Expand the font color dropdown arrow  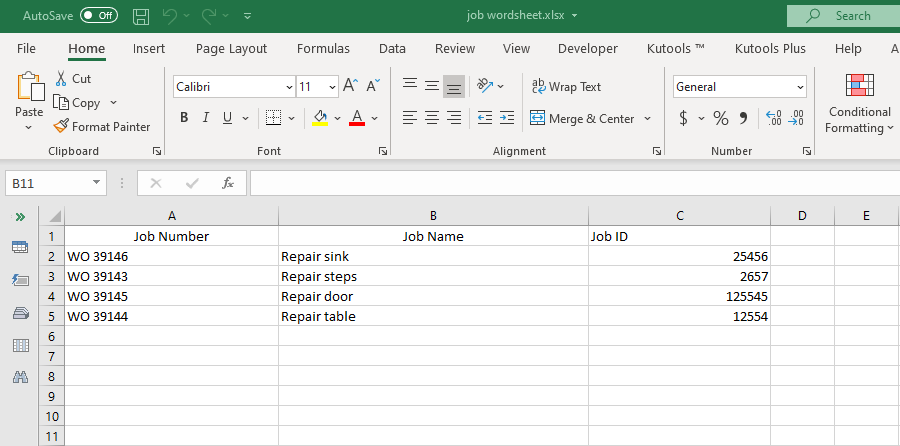pyautogui.click(x=375, y=118)
